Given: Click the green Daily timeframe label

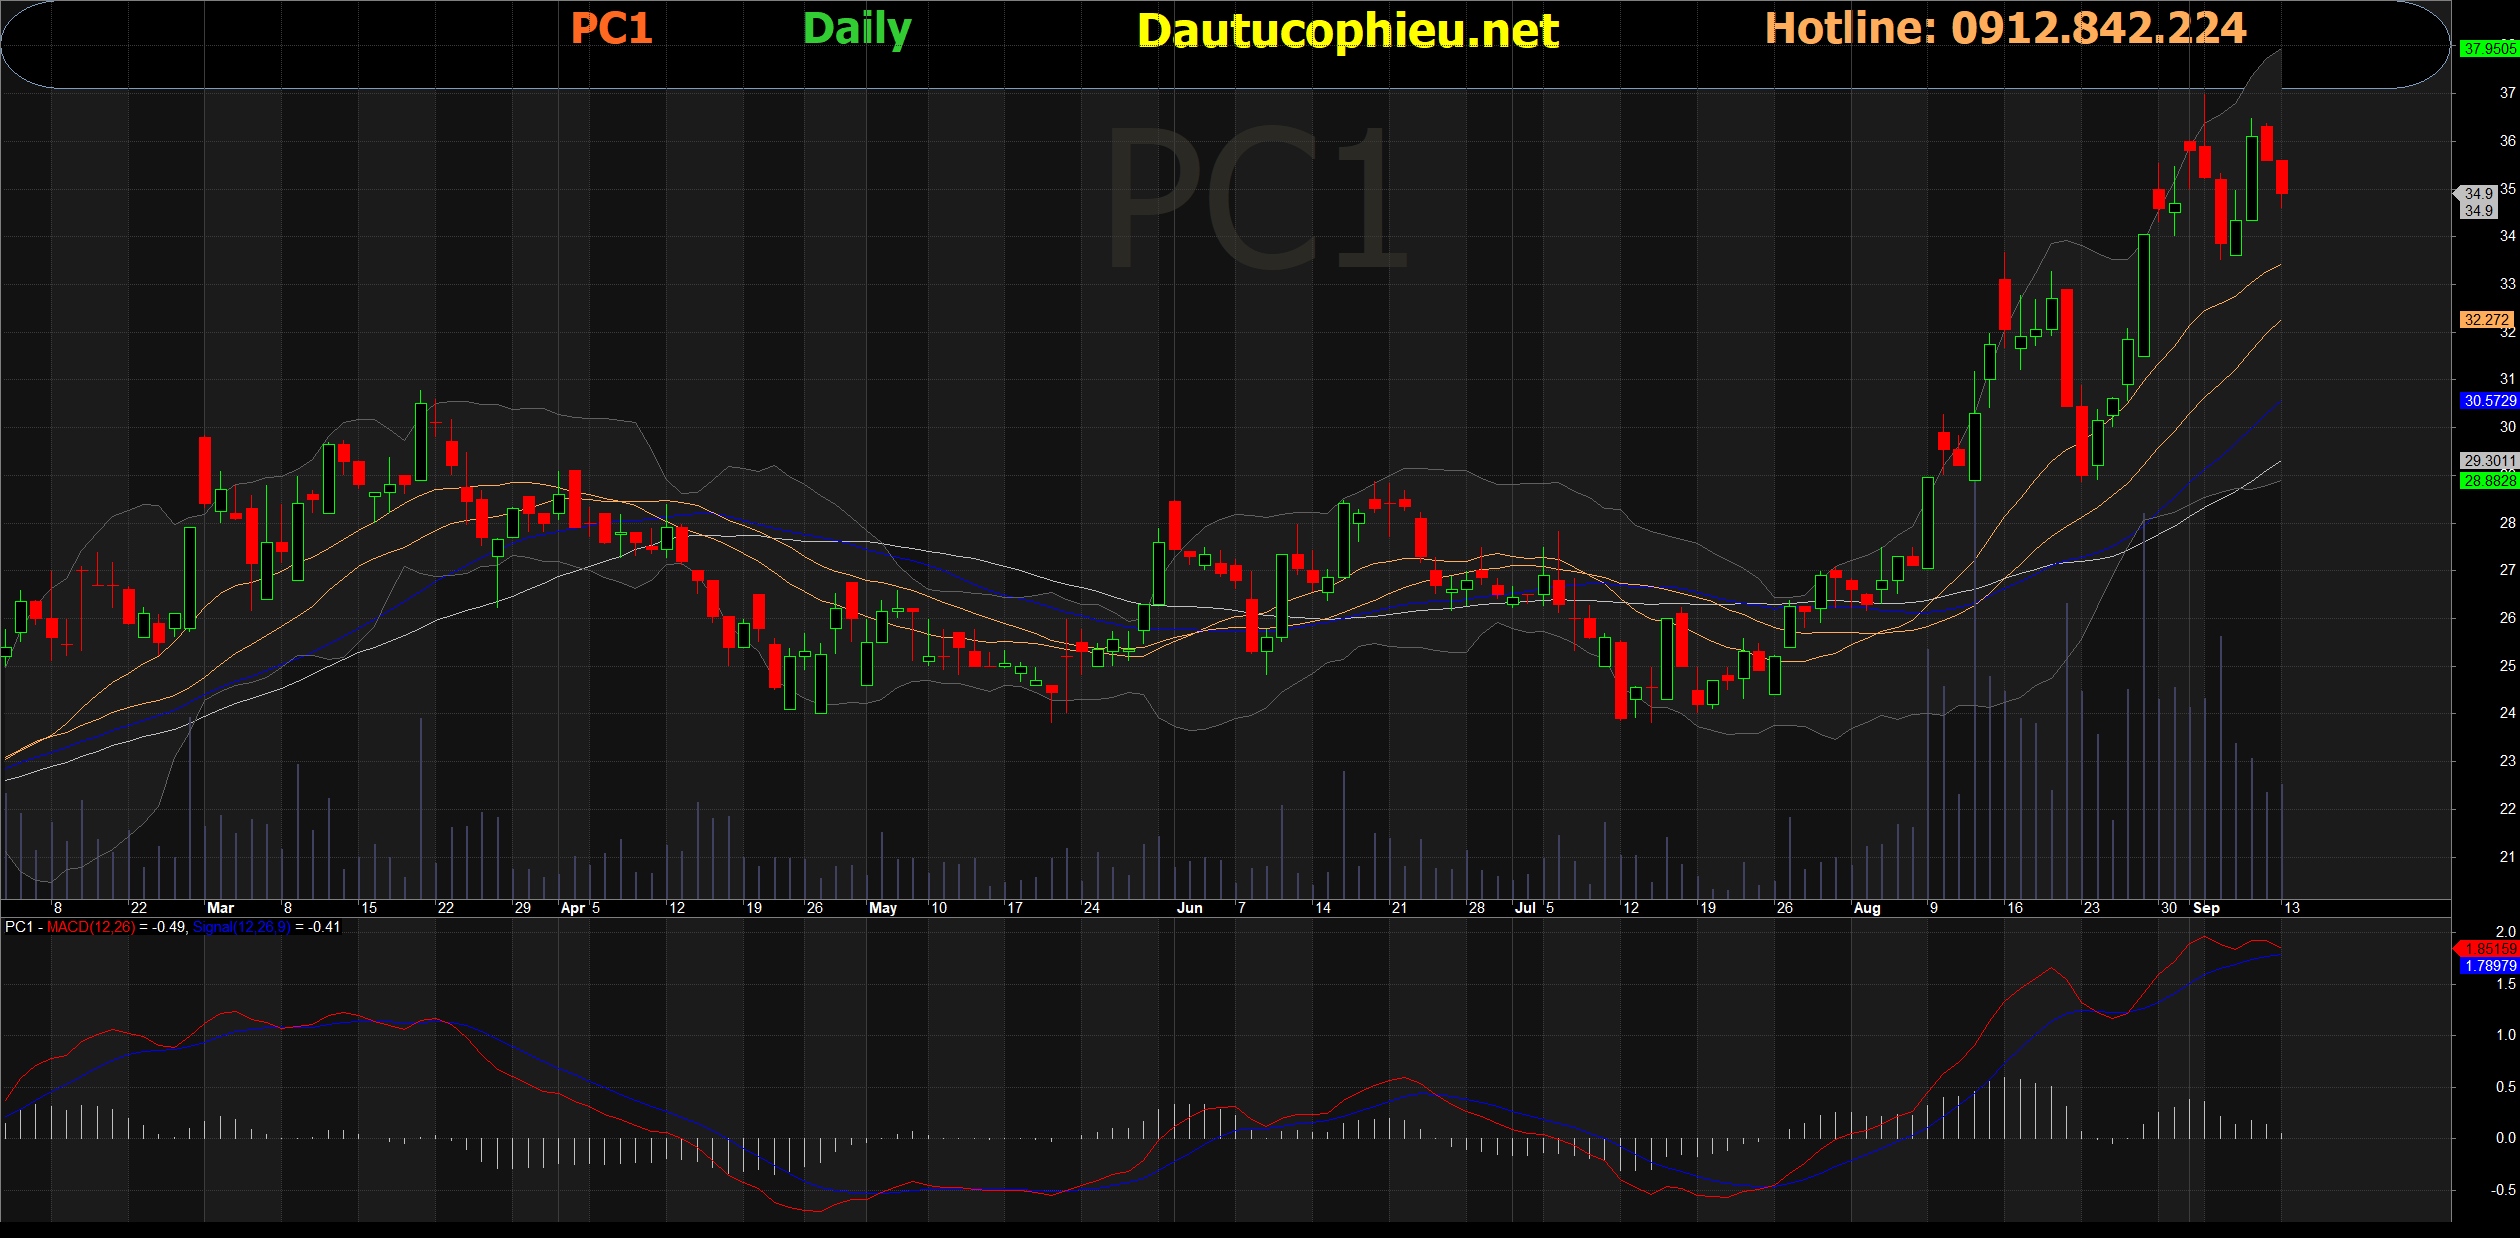Looking at the screenshot, I should (857, 29).
